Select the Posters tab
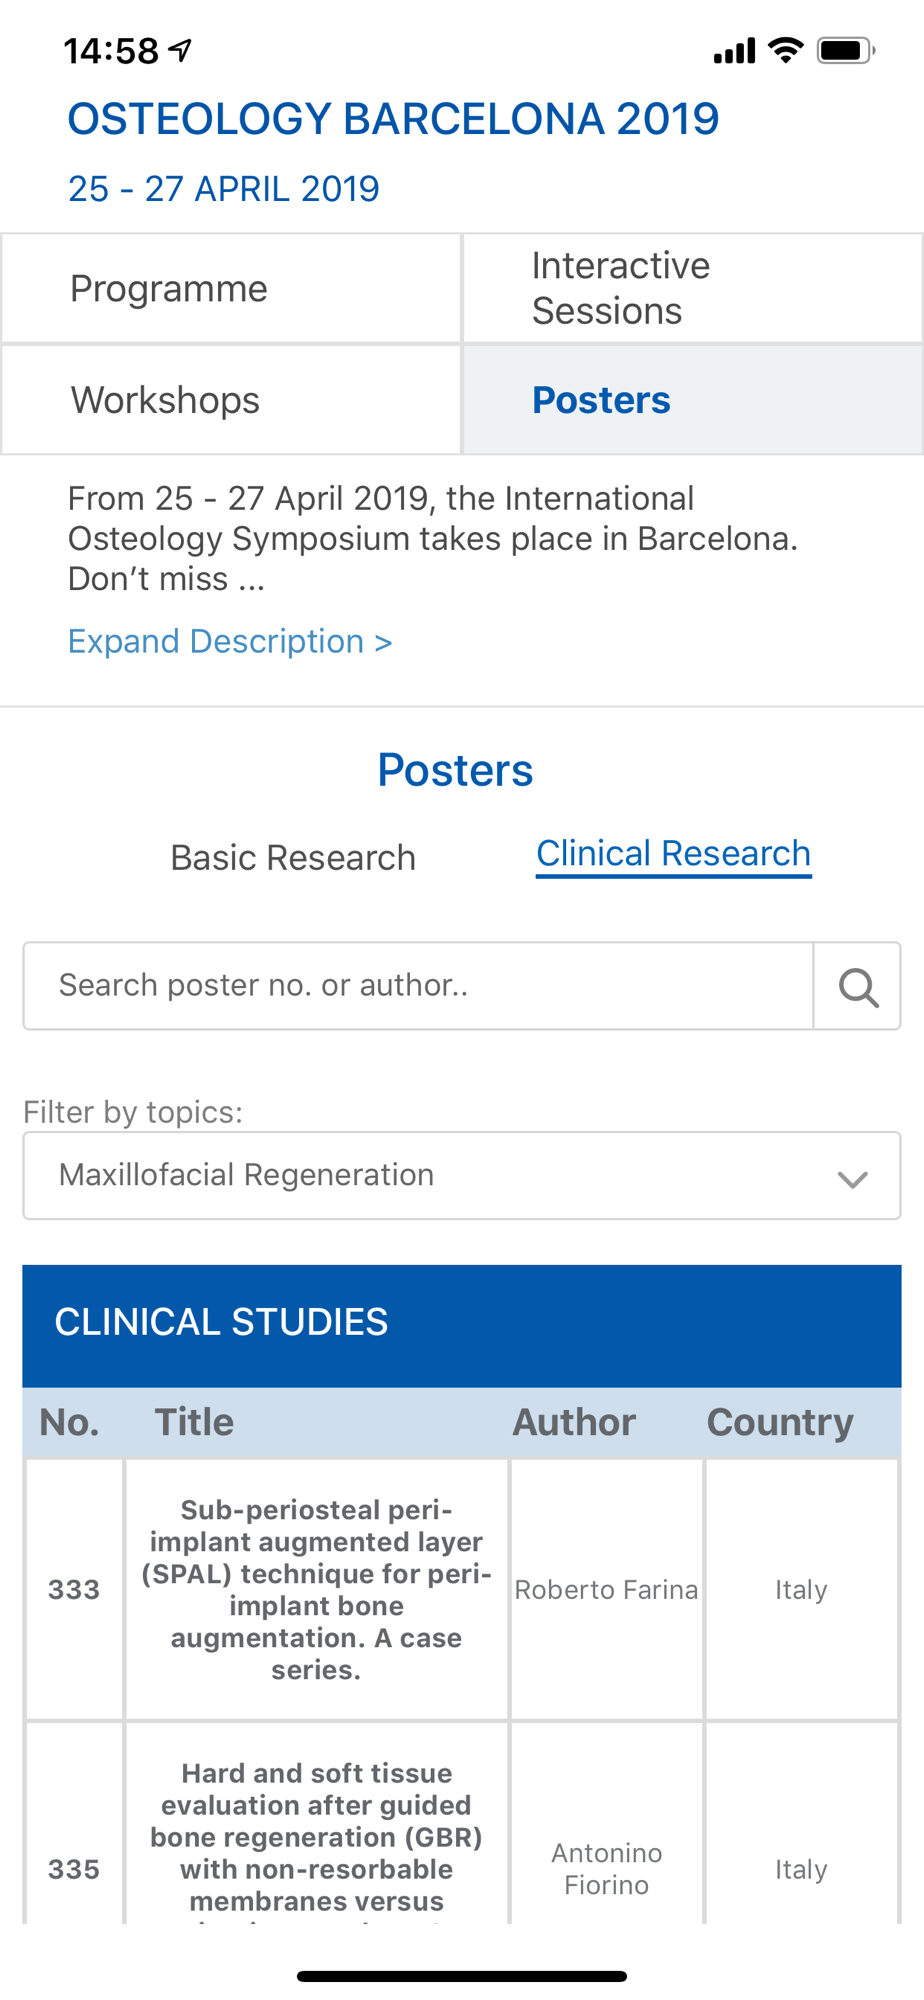The width and height of the screenshot is (924, 2000). (x=692, y=400)
